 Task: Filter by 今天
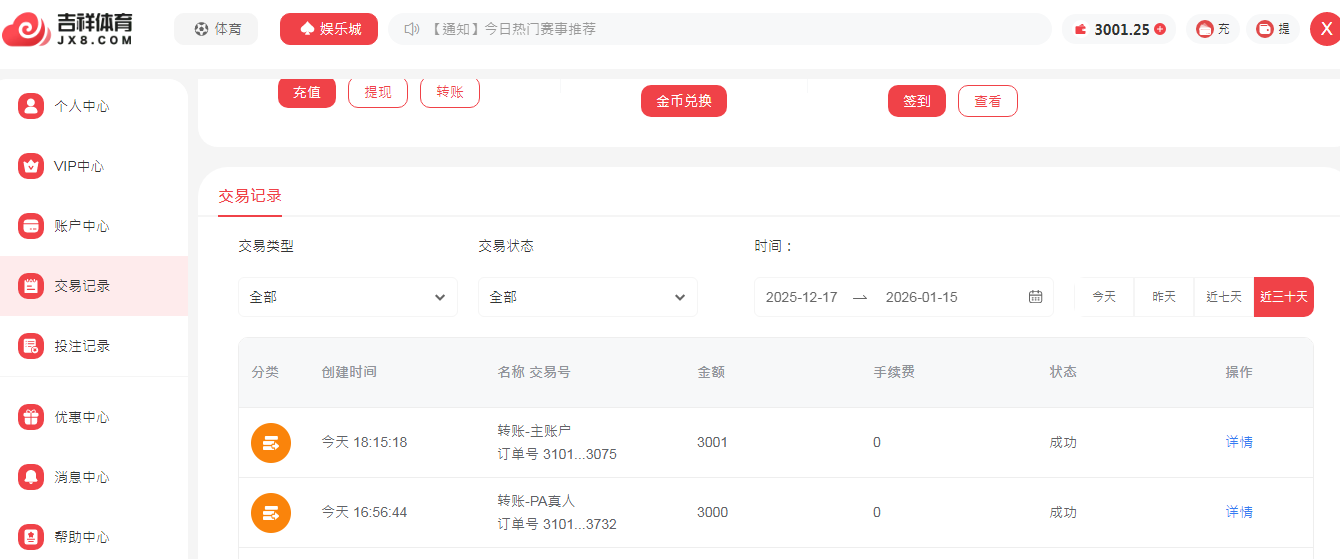coord(1104,297)
